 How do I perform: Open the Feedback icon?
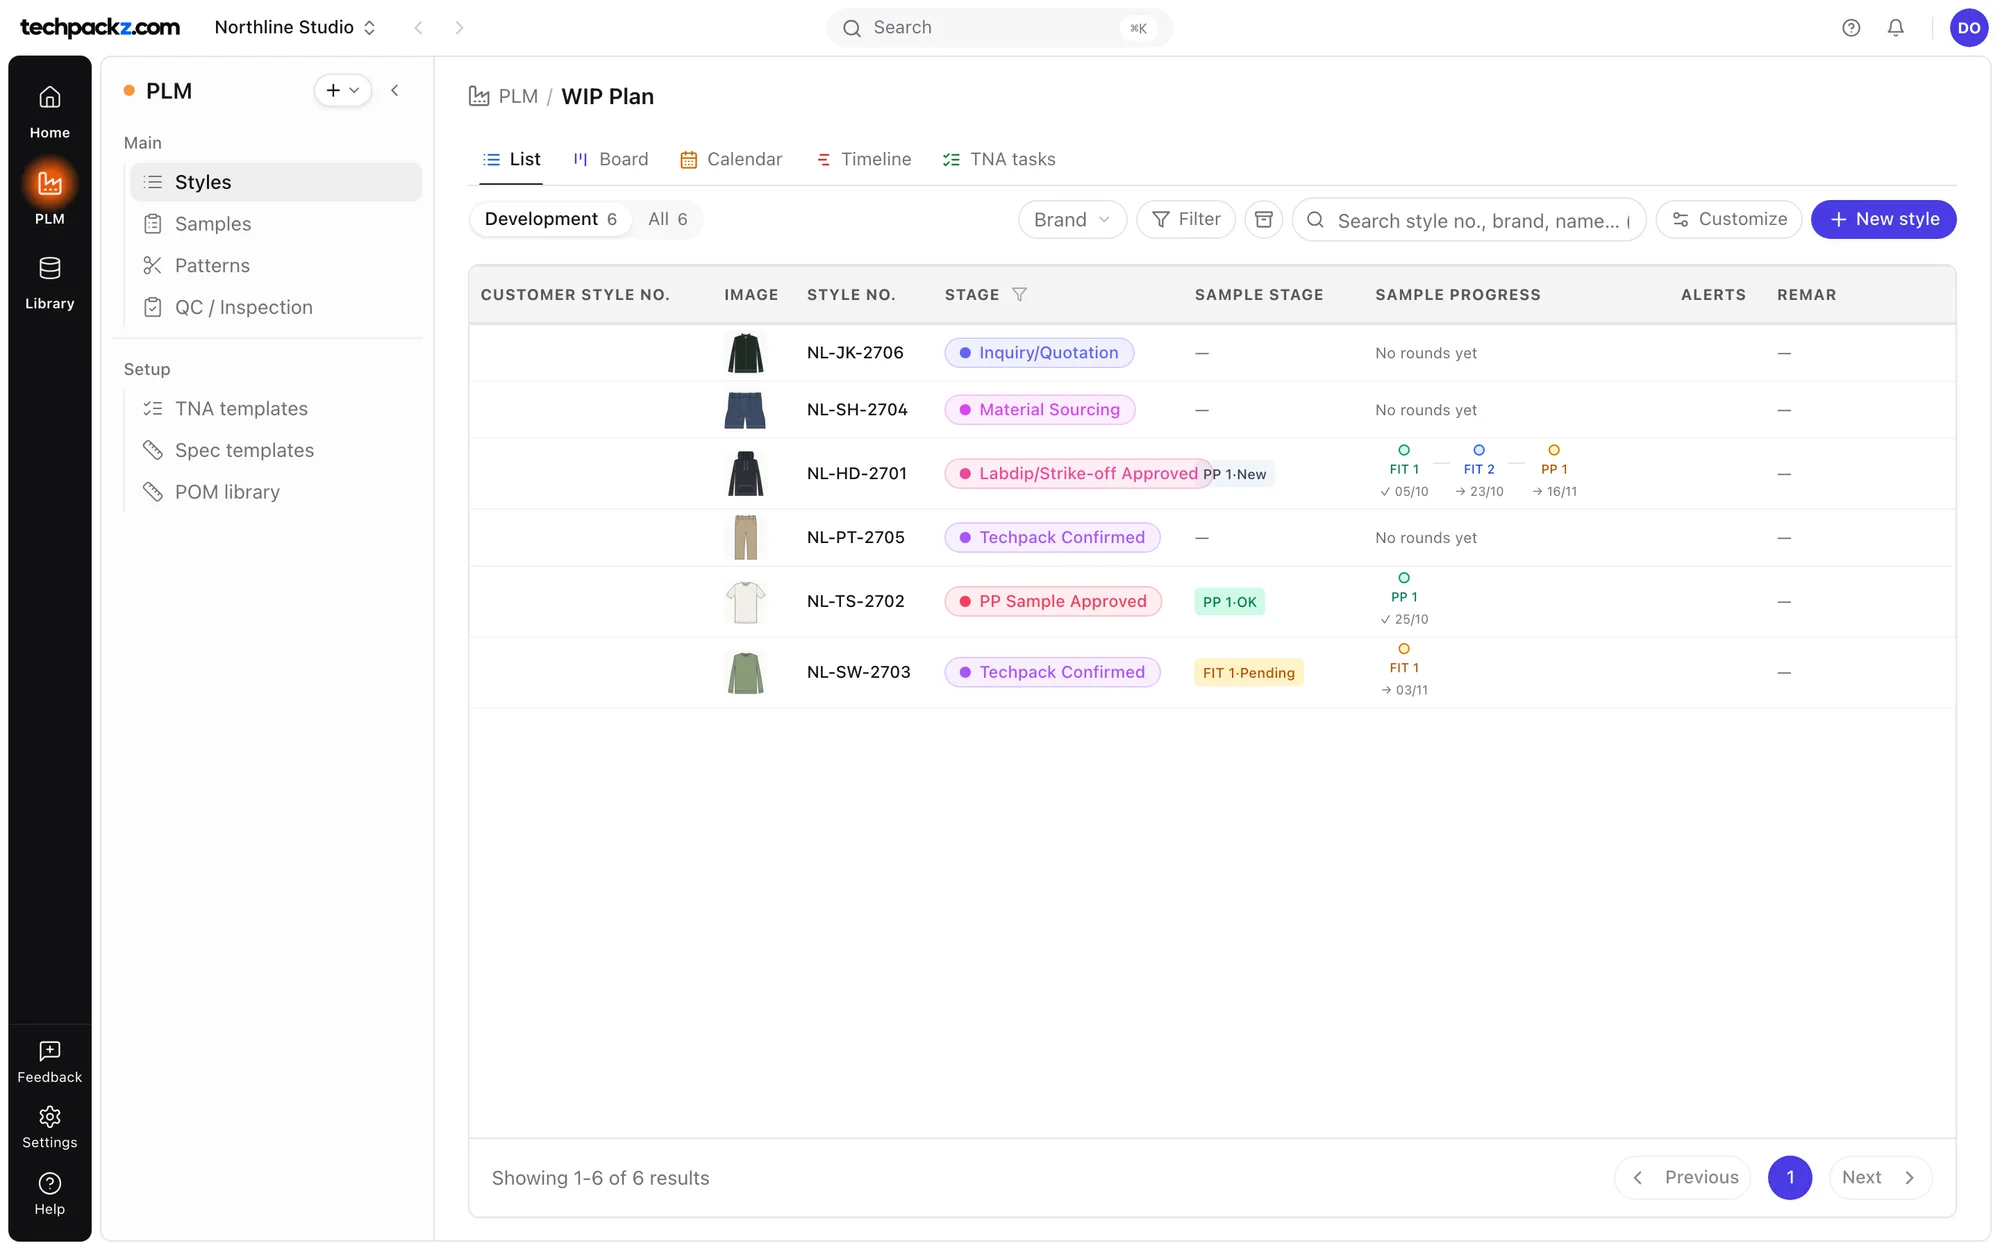pyautogui.click(x=49, y=1062)
